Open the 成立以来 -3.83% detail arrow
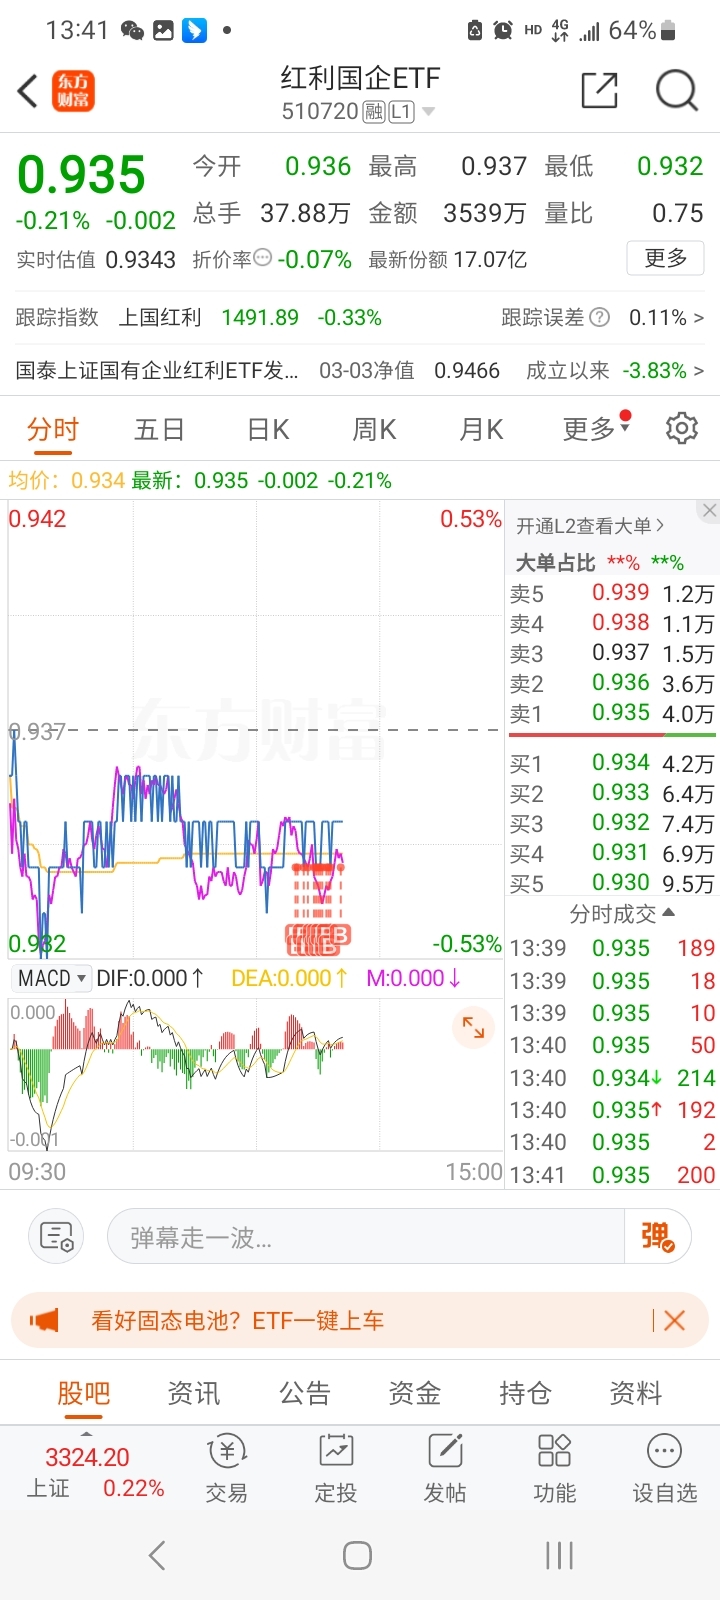This screenshot has height=1600, width=720. (699, 371)
